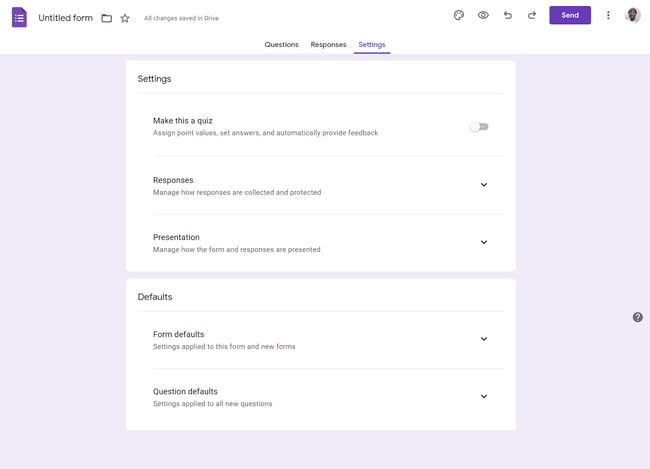This screenshot has height=469, width=650.
Task: Expand the Presentation settings chevron
Action: click(484, 242)
